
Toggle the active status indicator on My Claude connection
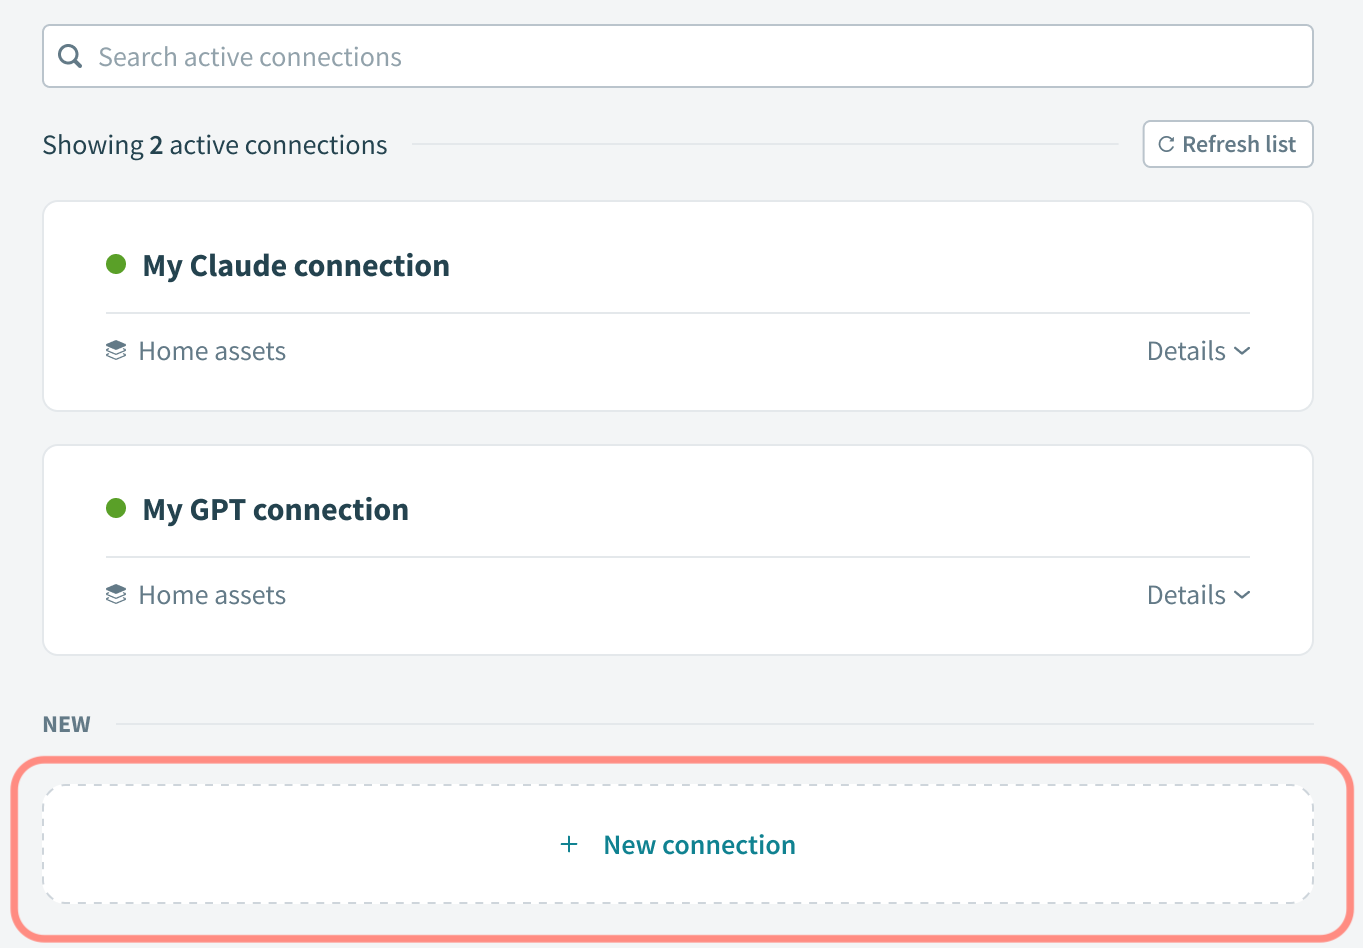pos(116,263)
